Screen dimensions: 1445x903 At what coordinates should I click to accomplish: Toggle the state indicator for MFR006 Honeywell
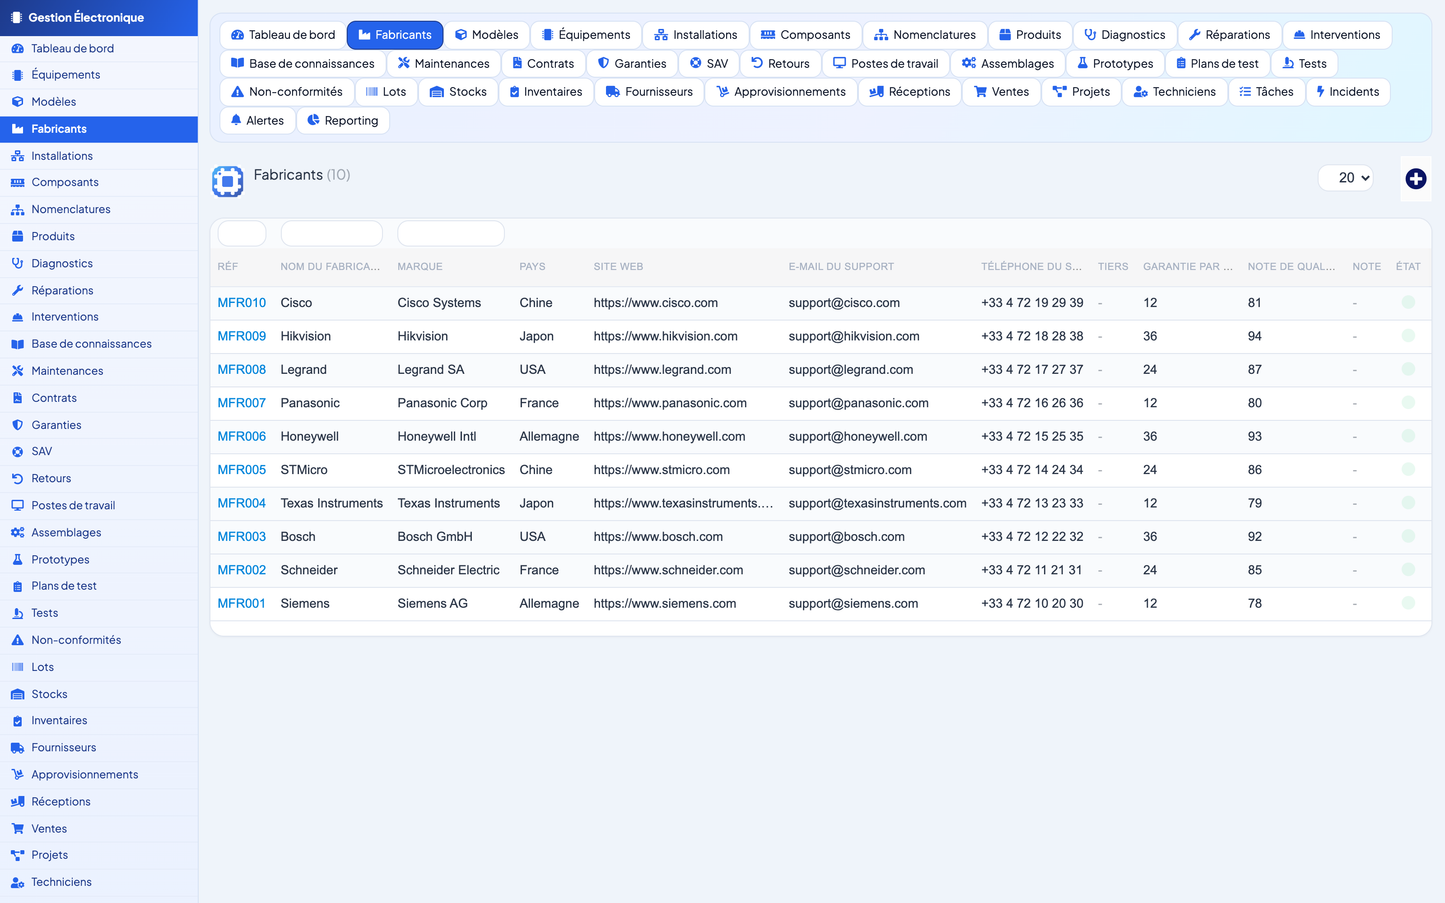click(1408, 436)
